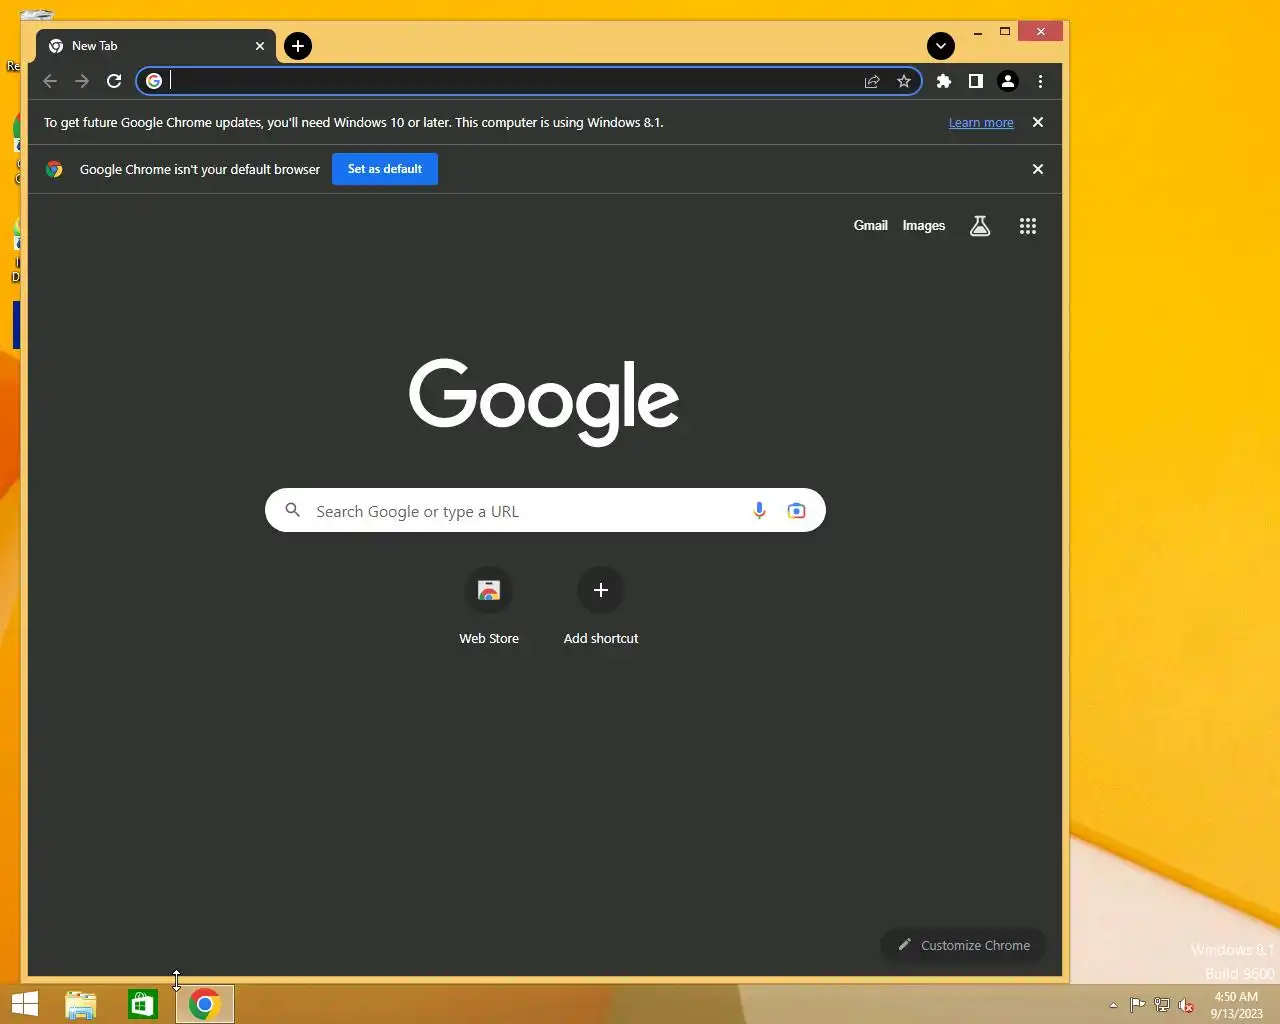Open the tab search dropdown arrow
Screen dimensions: 1280x1024
point(941,46)
